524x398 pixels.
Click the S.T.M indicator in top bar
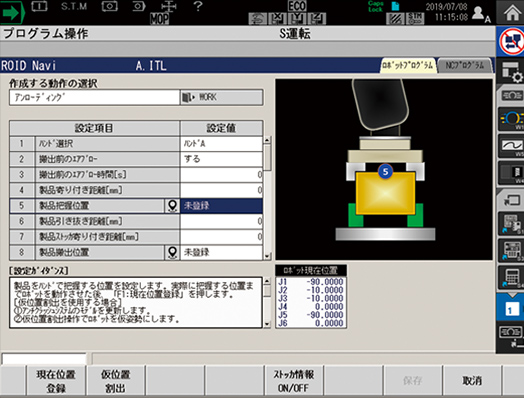click(74, 6)
